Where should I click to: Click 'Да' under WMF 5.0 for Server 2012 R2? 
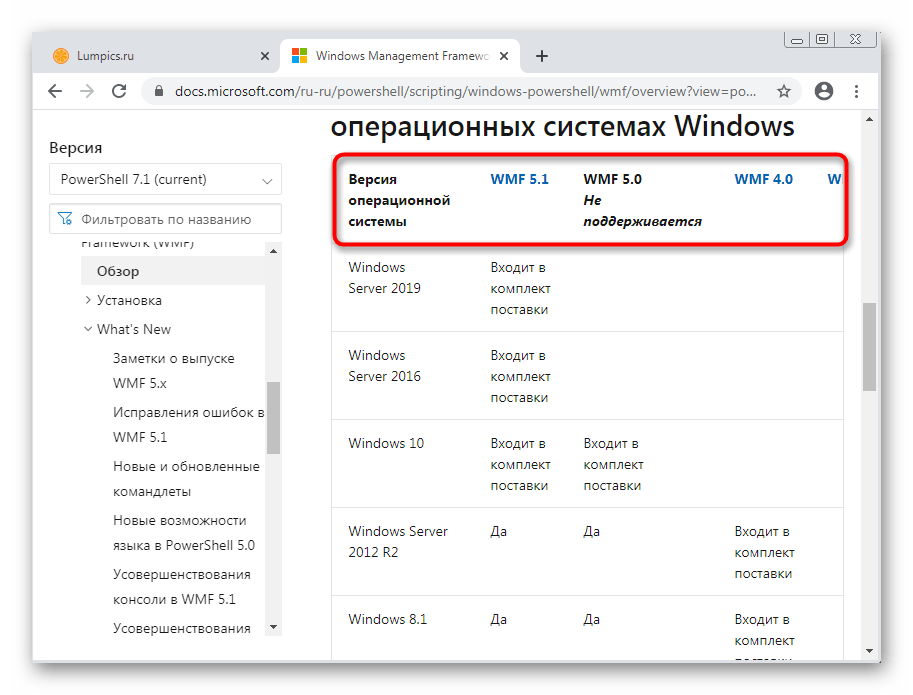(x=592, y=531)
